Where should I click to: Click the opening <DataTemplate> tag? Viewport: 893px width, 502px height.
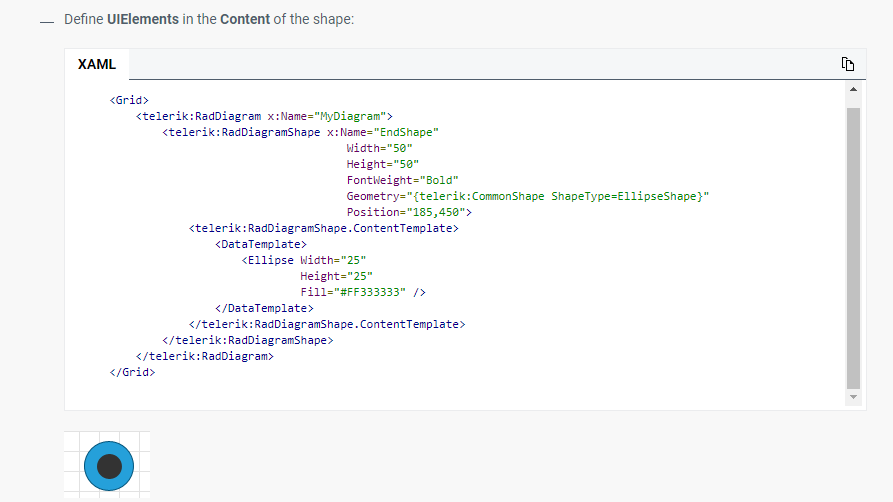tap(261, 244)
